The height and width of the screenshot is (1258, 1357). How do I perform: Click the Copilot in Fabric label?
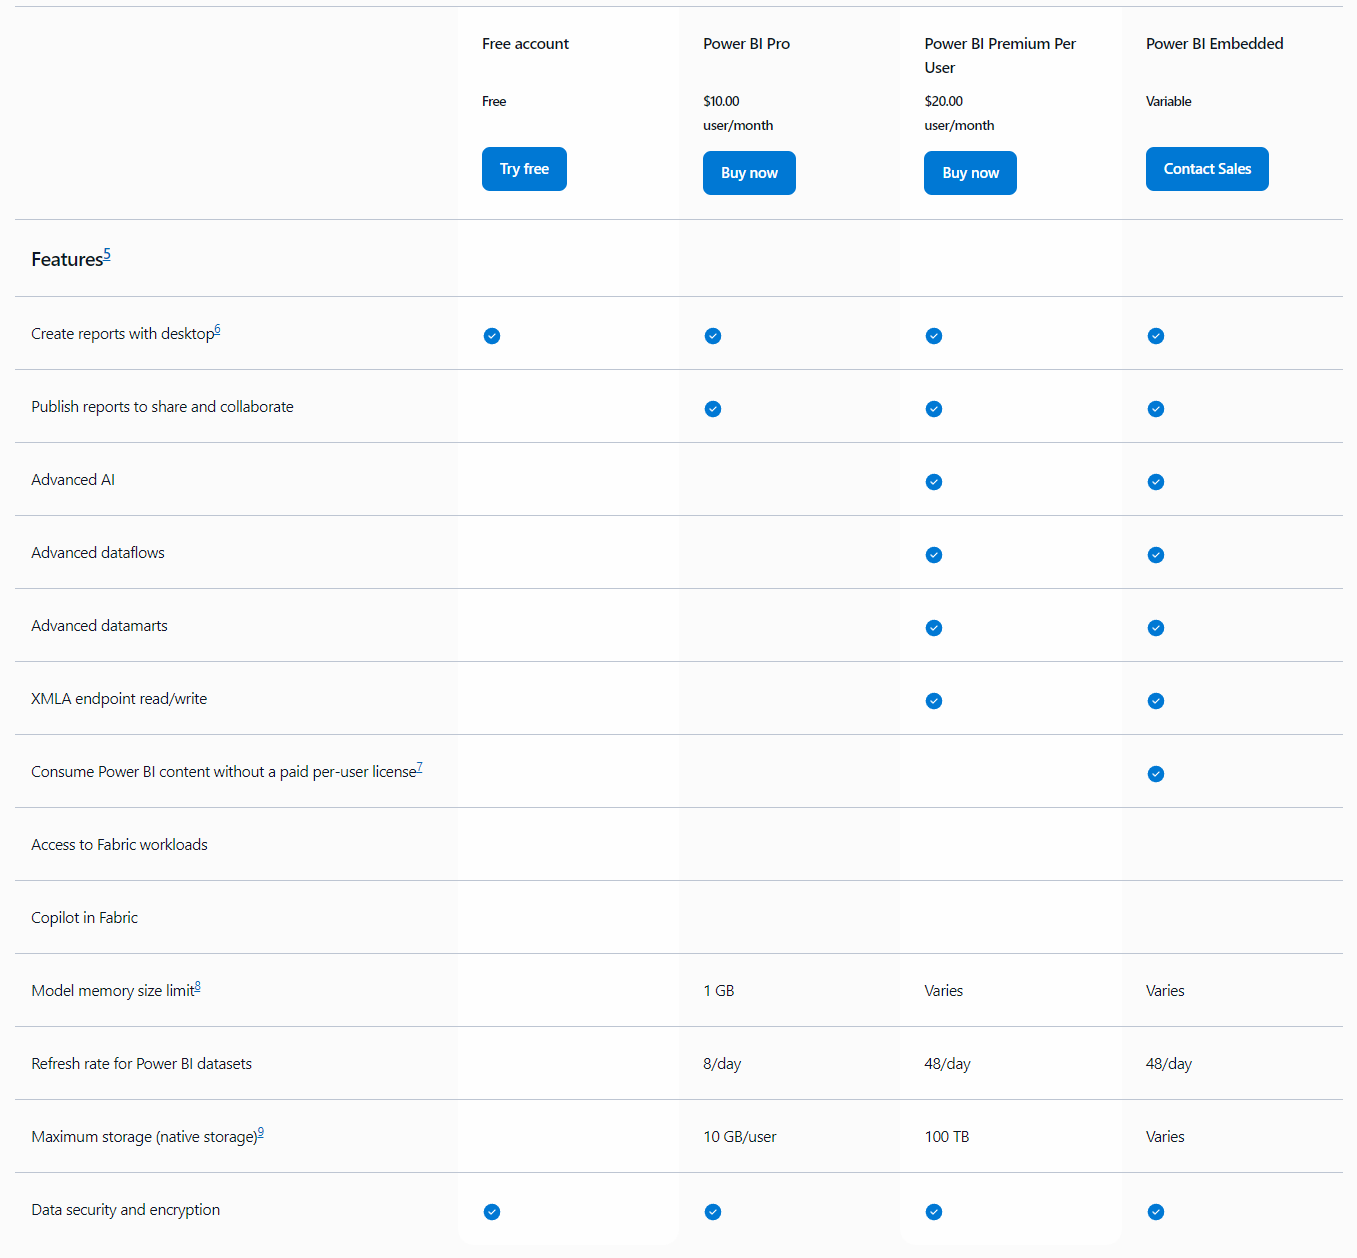click(x=84, y=918)
